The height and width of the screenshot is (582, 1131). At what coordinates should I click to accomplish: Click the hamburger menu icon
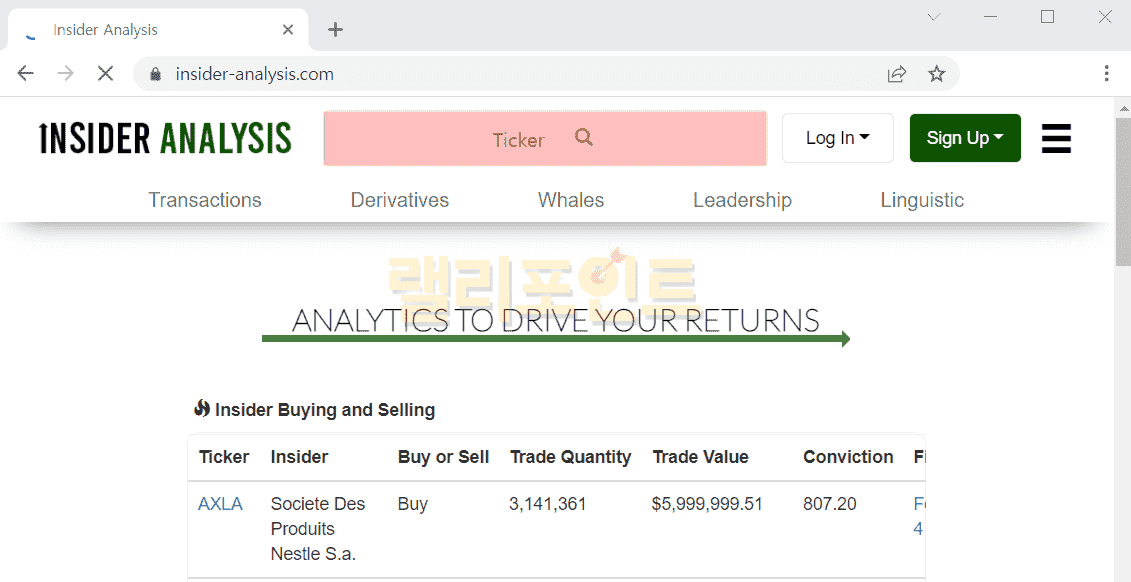click(x=1056, y=138)
